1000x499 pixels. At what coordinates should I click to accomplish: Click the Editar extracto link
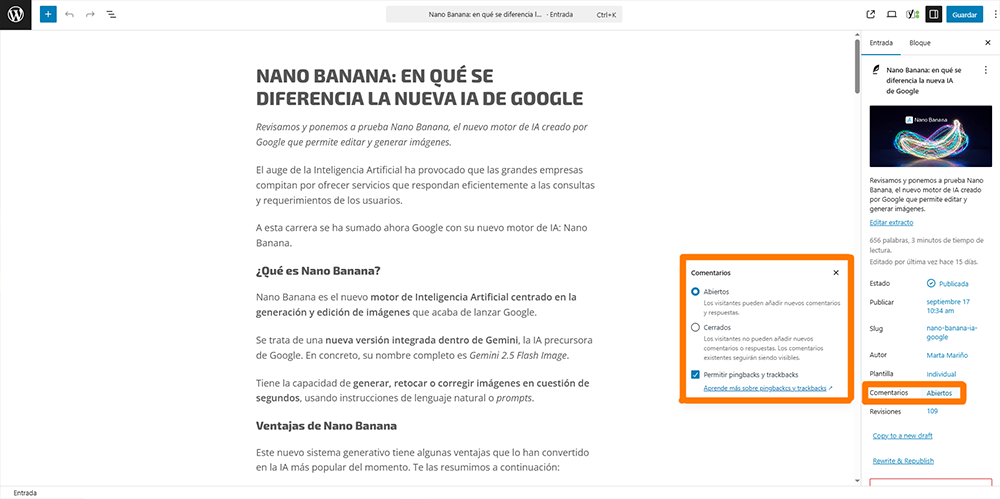point(891,223)
